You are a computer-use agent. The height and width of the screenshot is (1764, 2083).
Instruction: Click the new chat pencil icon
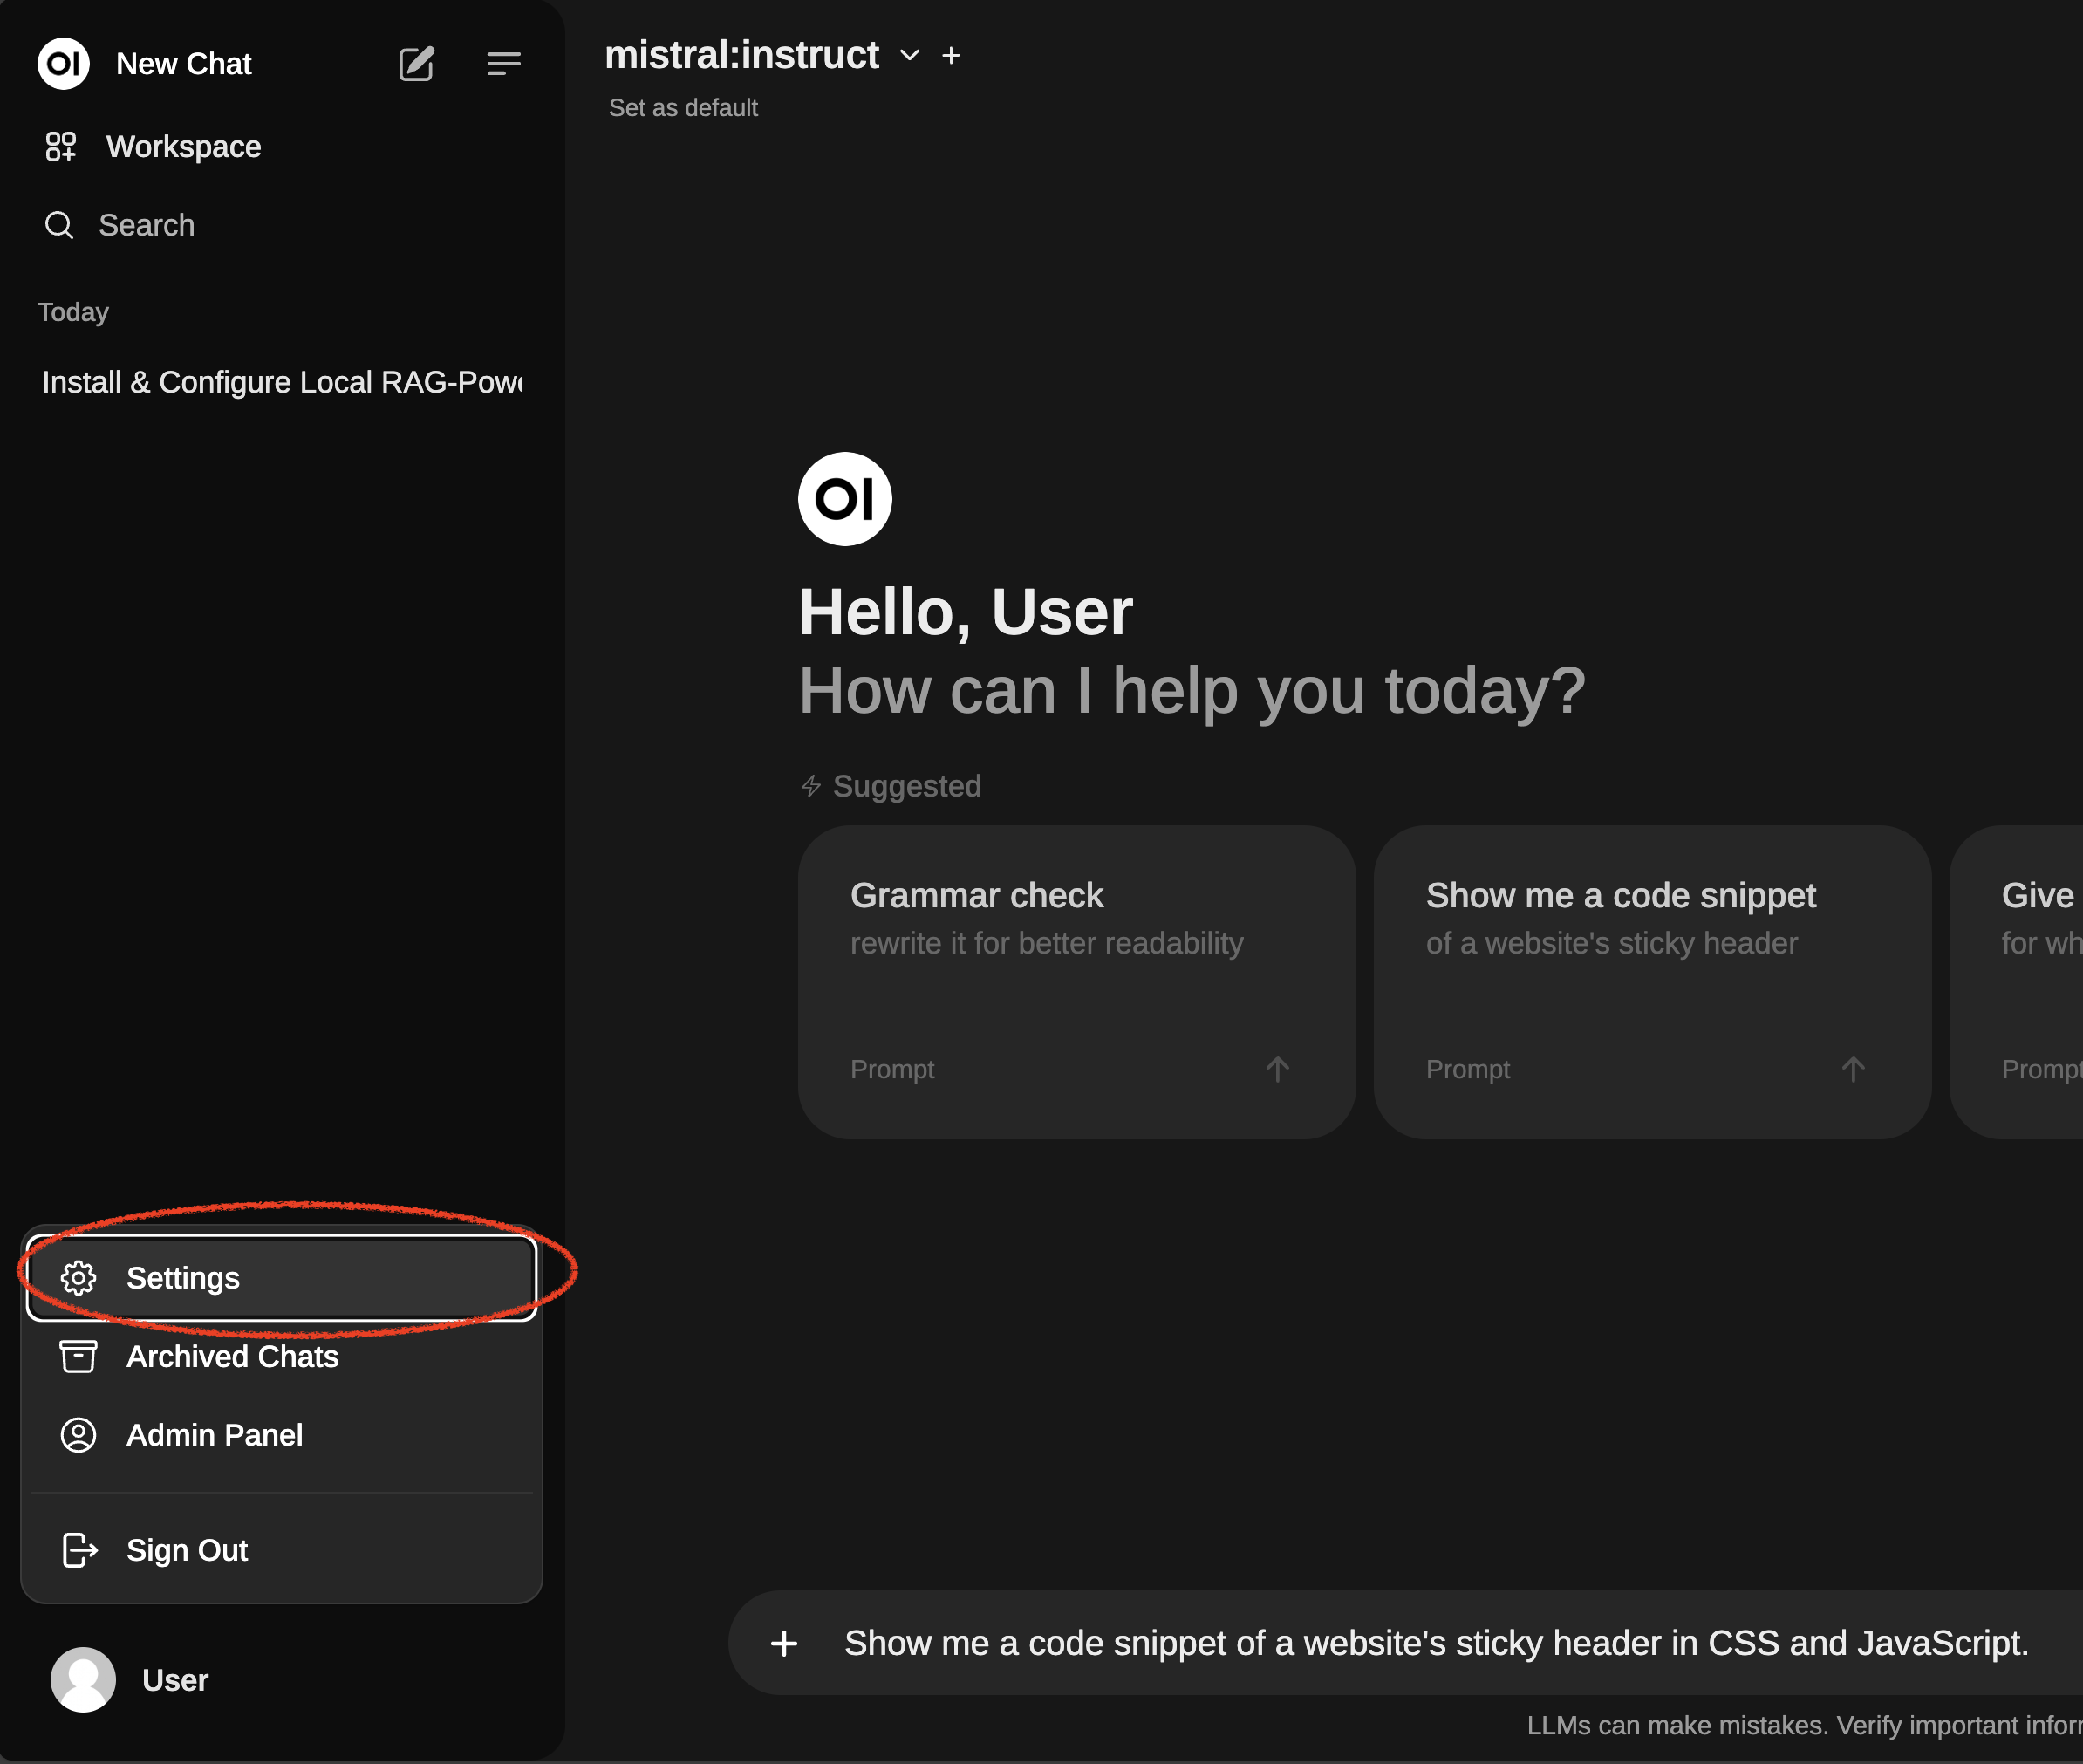(x=416, y=64)
